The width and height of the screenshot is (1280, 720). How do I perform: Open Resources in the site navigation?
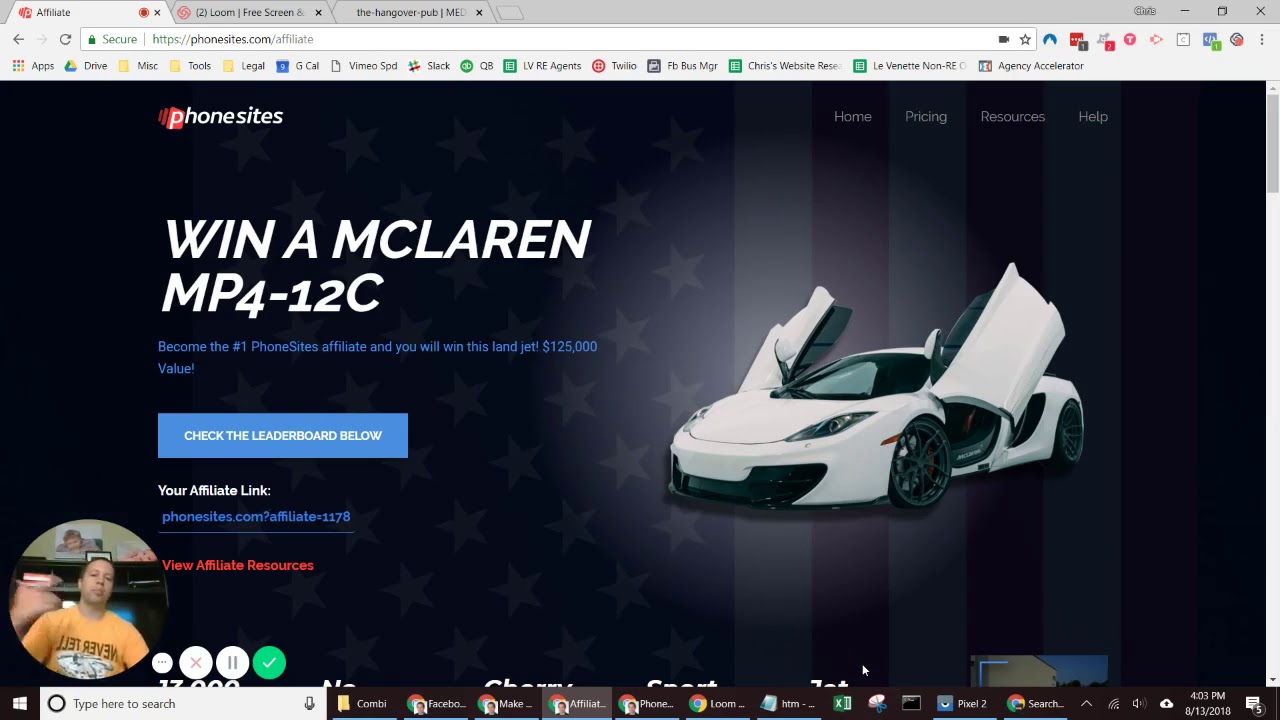point(1013,117)
